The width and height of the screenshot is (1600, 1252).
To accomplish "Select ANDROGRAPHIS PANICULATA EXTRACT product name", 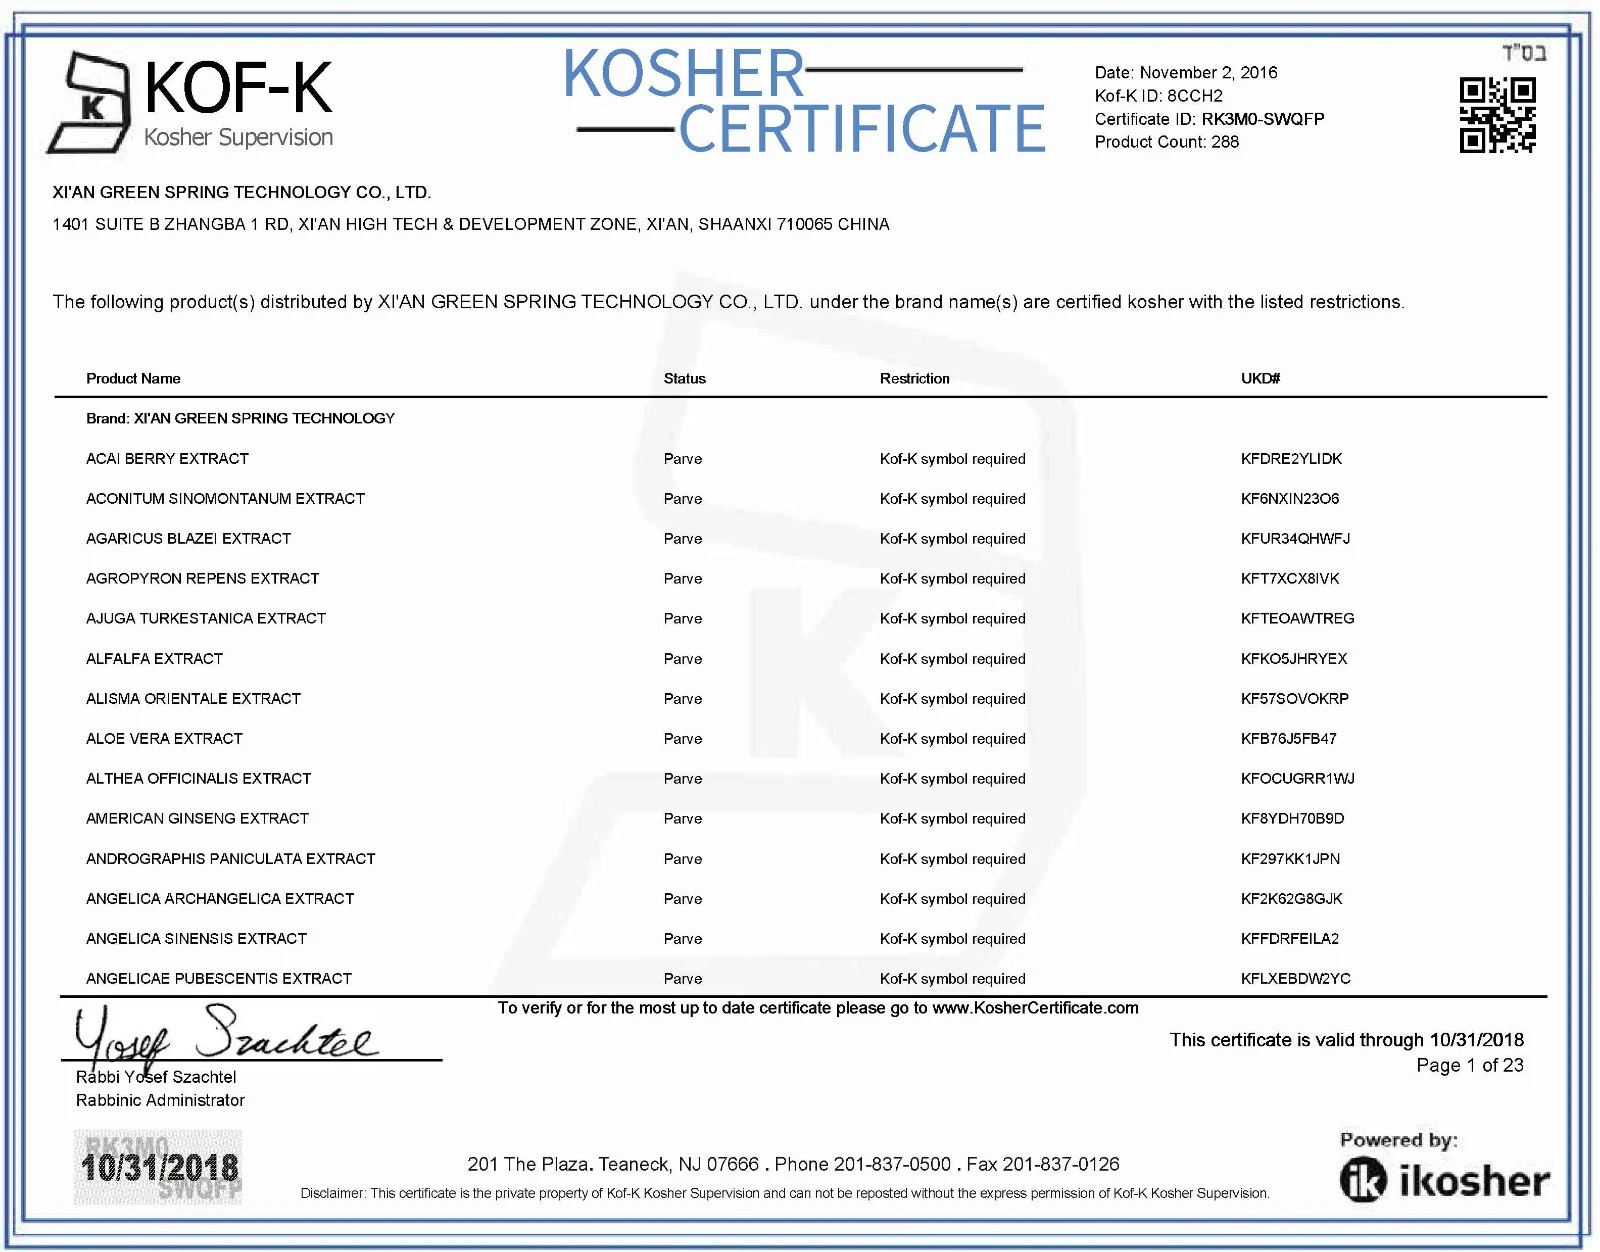I will point(230,858).
